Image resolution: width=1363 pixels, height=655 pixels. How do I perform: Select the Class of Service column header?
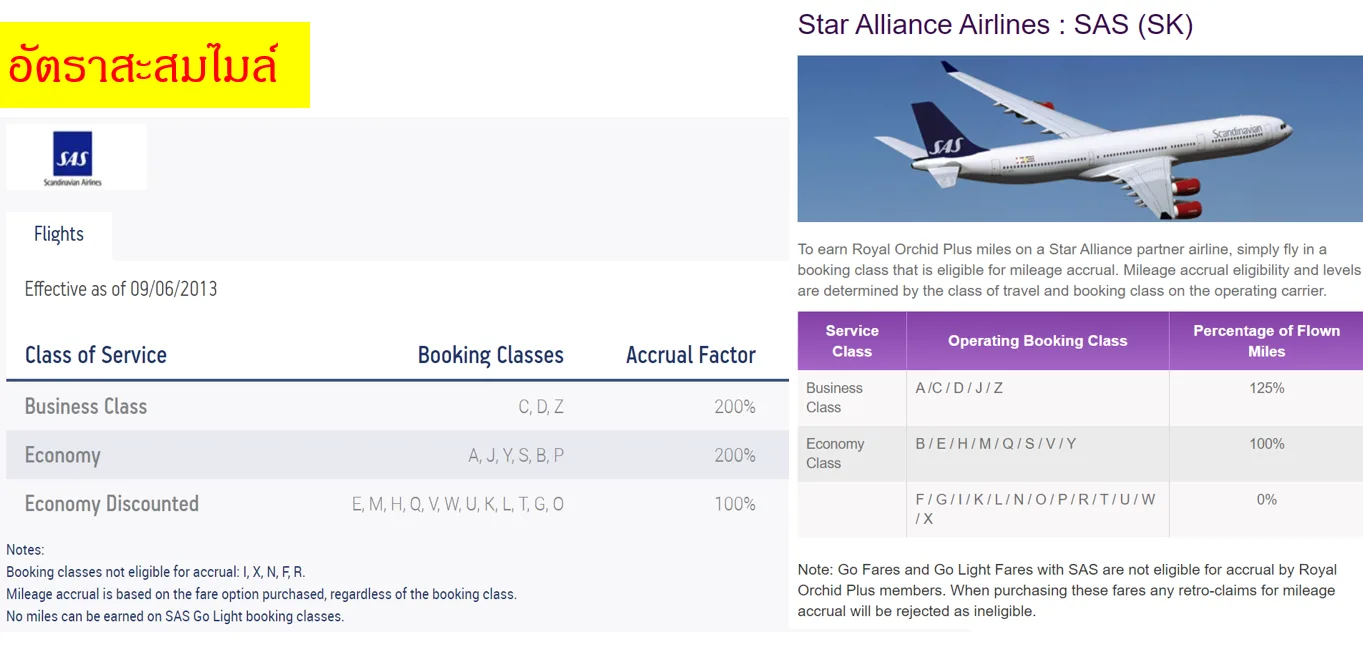tap(96, 355)
